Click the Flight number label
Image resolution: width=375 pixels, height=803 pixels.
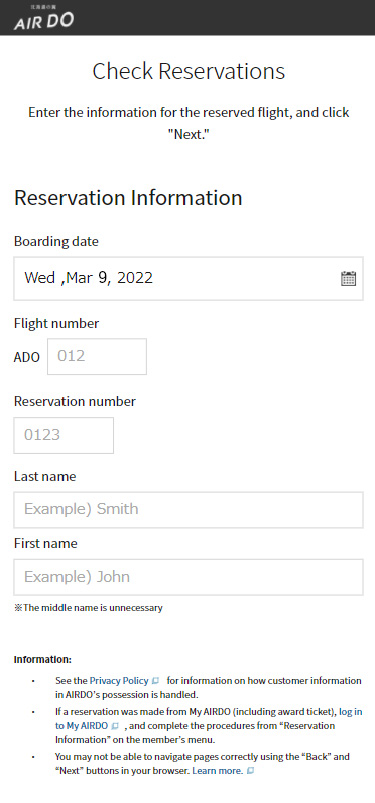point(56,324)
